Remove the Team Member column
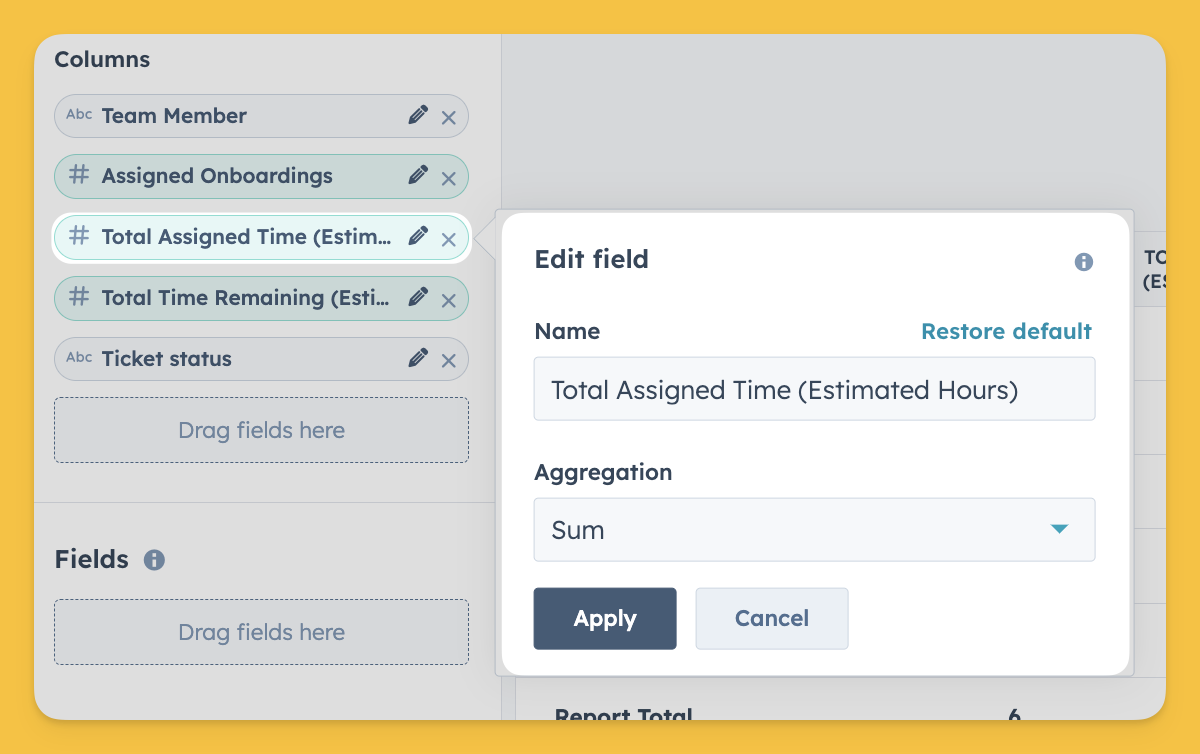The width and height of the screenshot is (1200, 754). pyautogui.click(x=449, y=118)
